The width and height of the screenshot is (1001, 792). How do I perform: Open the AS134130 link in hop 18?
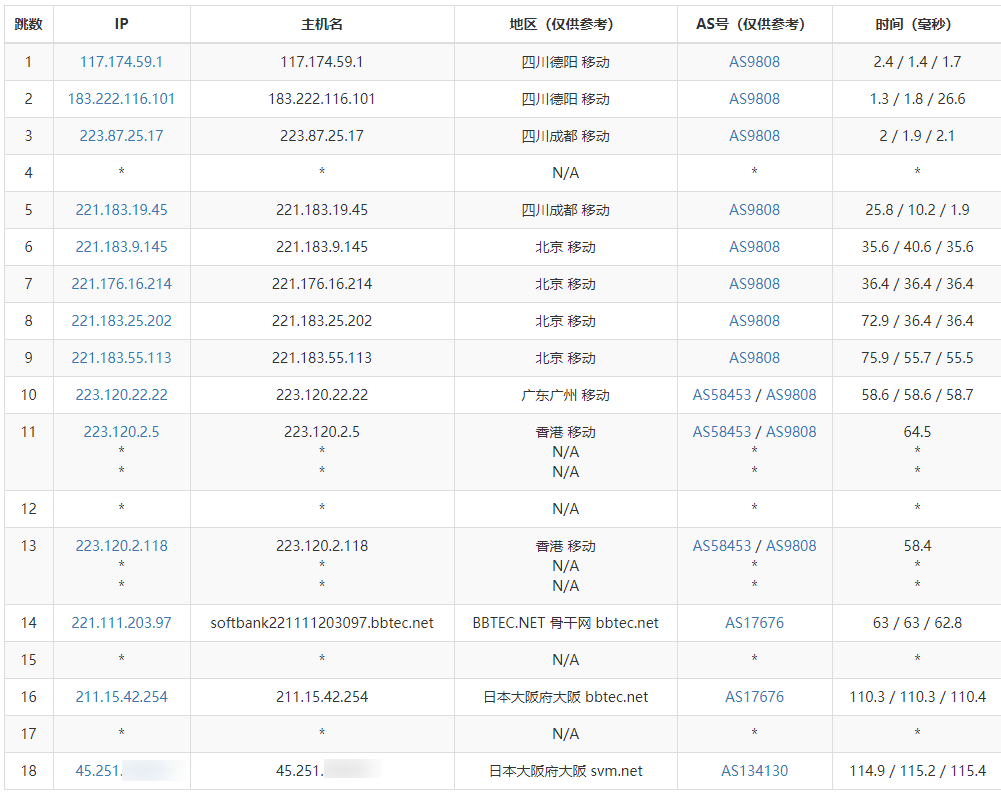click(754, 771)
